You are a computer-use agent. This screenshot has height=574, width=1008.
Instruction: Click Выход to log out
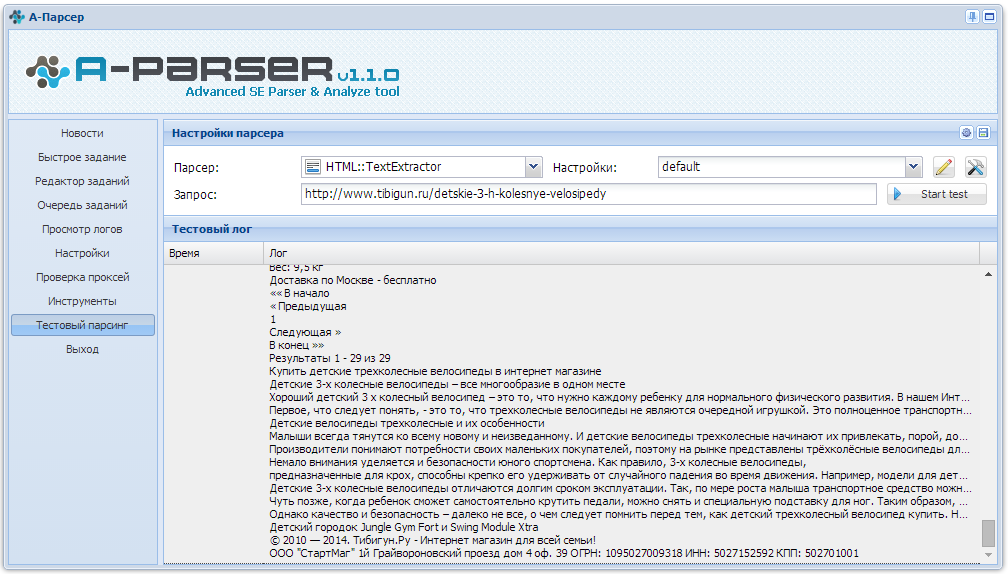coord(82,349)
